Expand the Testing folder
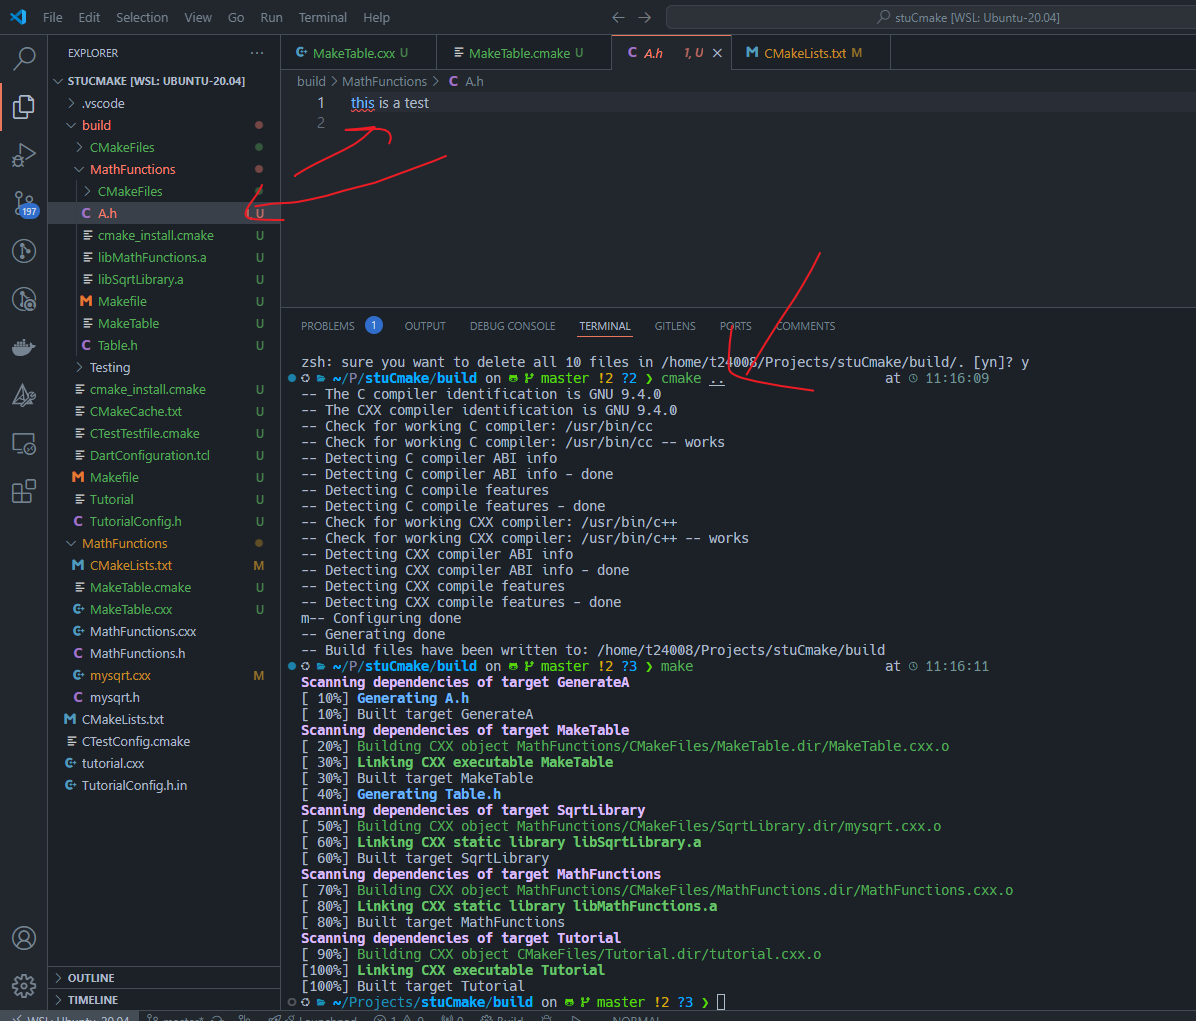 click(x=110, y=367)
